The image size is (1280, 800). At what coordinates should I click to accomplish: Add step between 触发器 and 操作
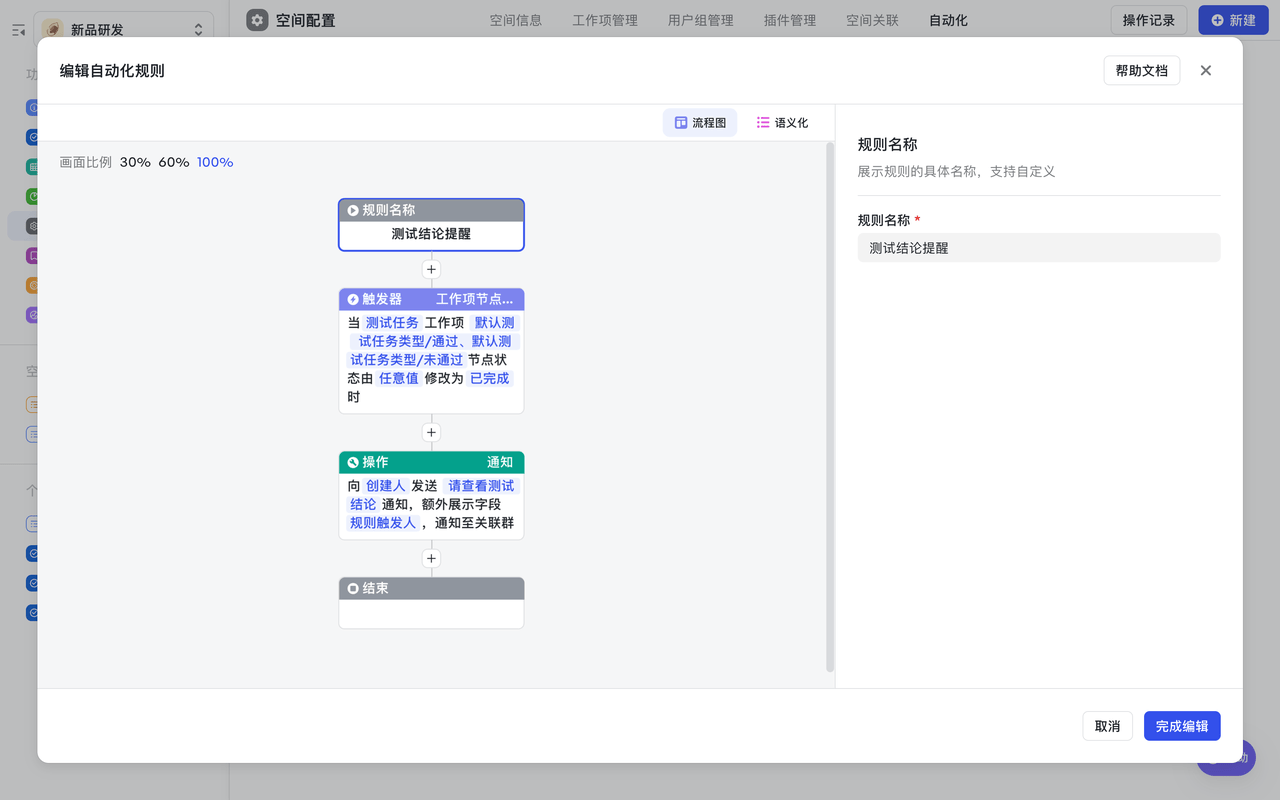click(x=432, y=432)
